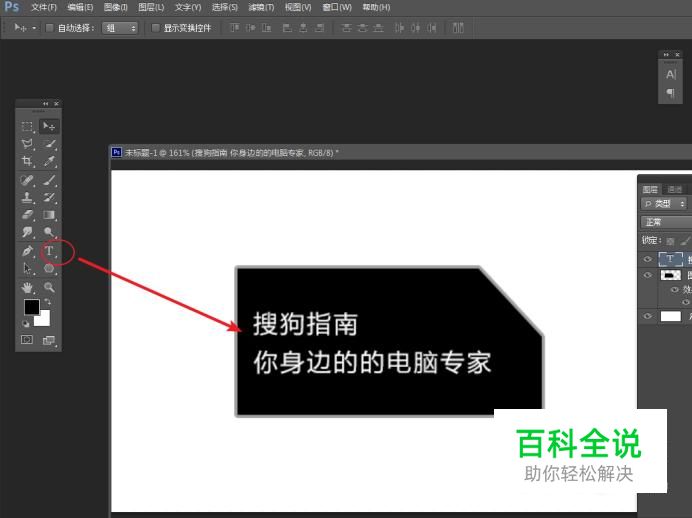The height and width of the screenshot is (518, 692).
Task: Click auto-align layers icon in options bar
Action: click(x=458, y=28)
